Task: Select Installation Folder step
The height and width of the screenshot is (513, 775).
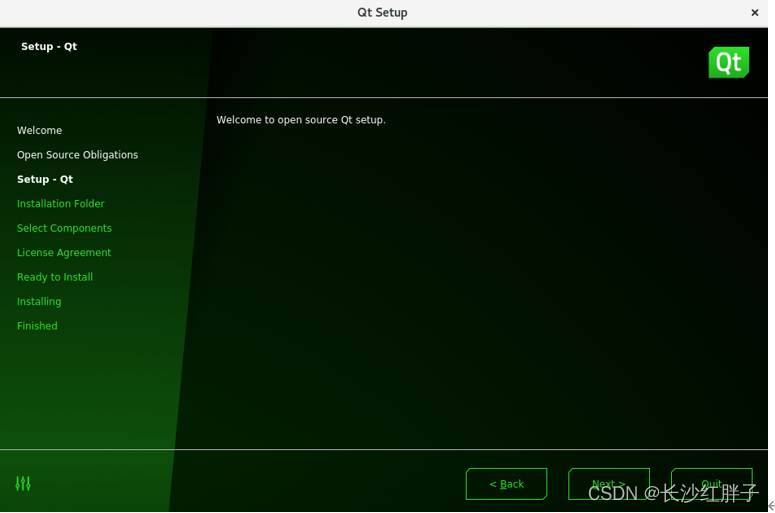Action: click(x=61, y=204)
